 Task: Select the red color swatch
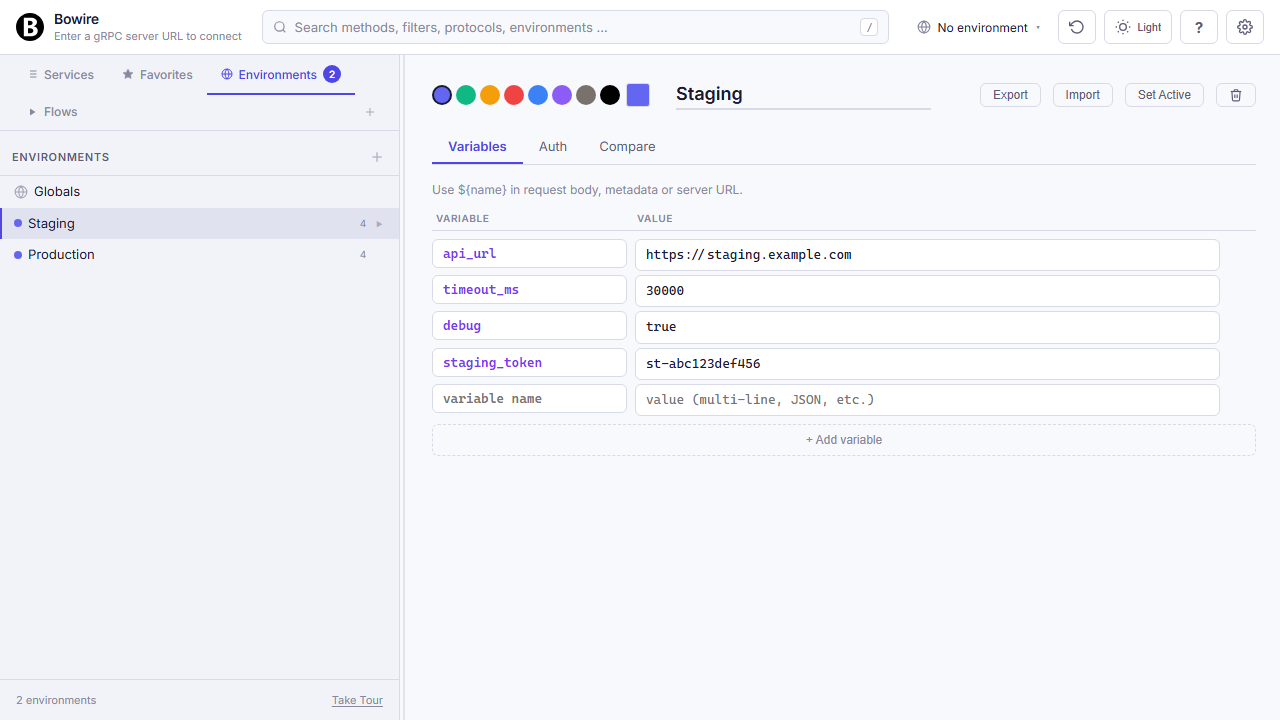[x=514, y=95]
